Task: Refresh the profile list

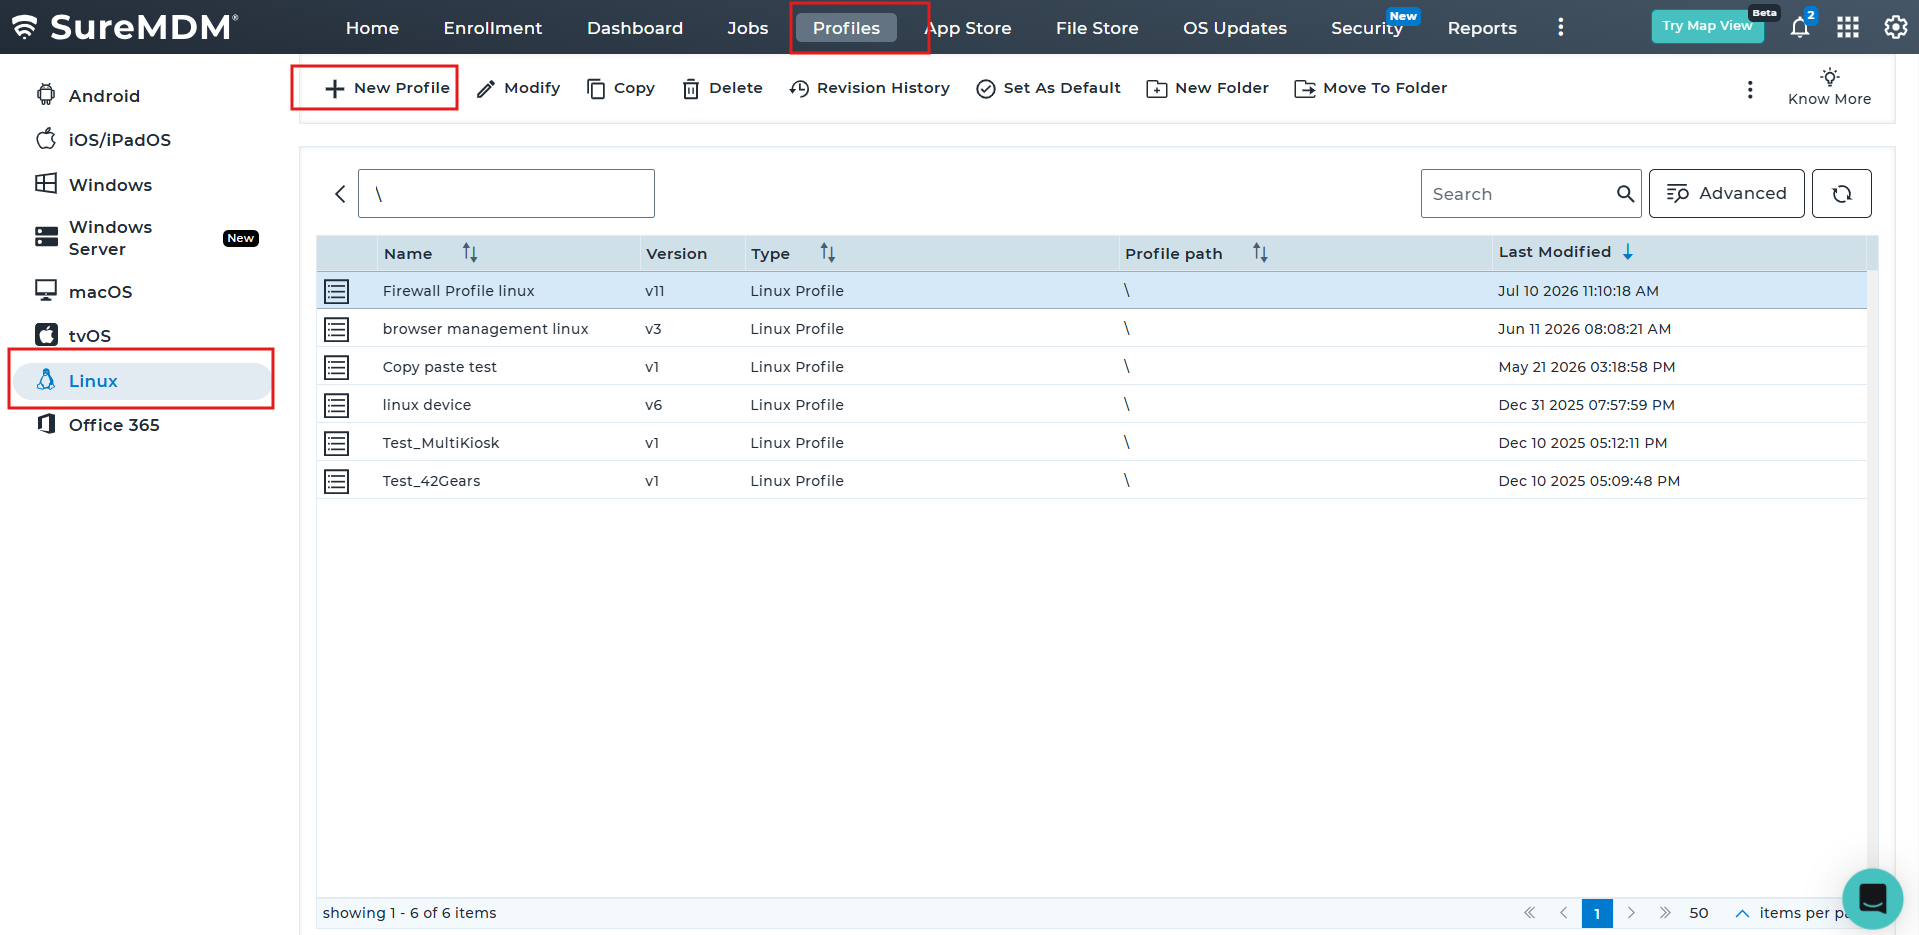Action: 1842,193
